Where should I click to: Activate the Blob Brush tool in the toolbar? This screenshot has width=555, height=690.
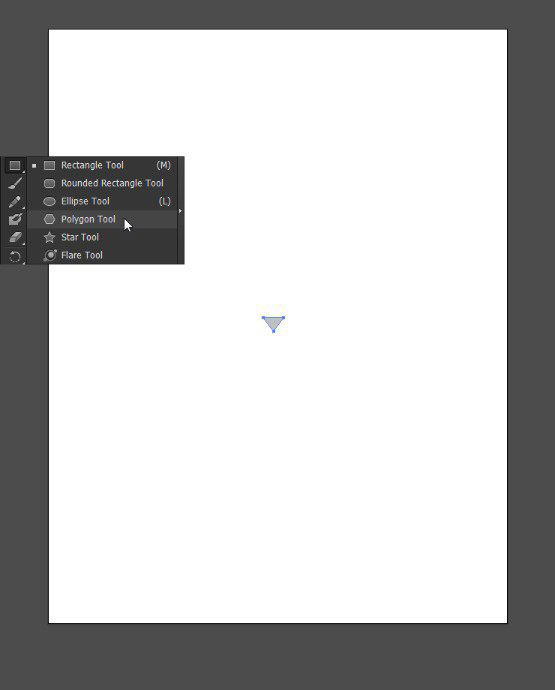pos(15,219)
